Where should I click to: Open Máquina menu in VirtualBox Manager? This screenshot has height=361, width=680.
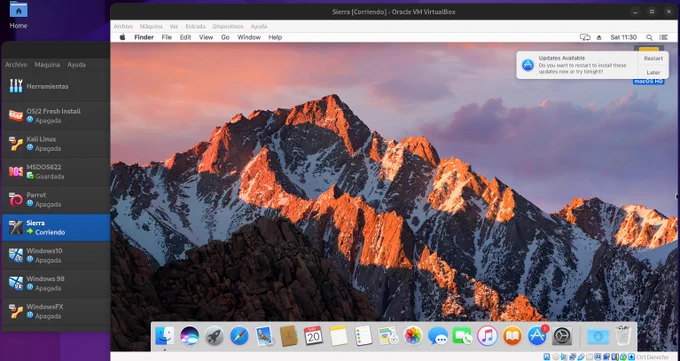(47, 65)
